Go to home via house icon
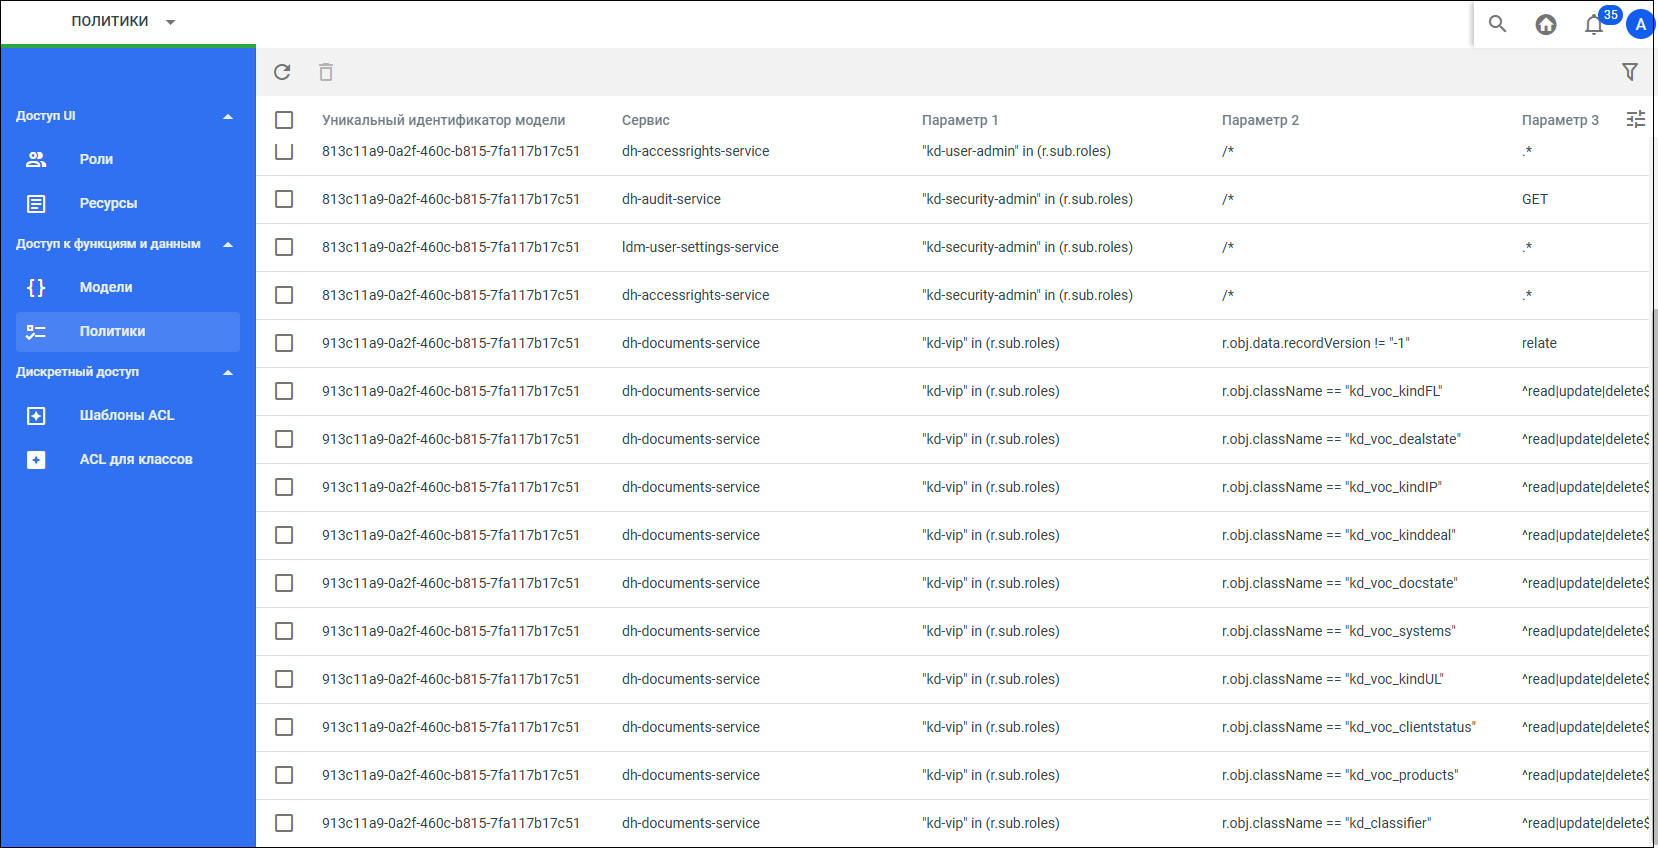Viewport: 1658px width, 848px height. [x=1546, y=24]
